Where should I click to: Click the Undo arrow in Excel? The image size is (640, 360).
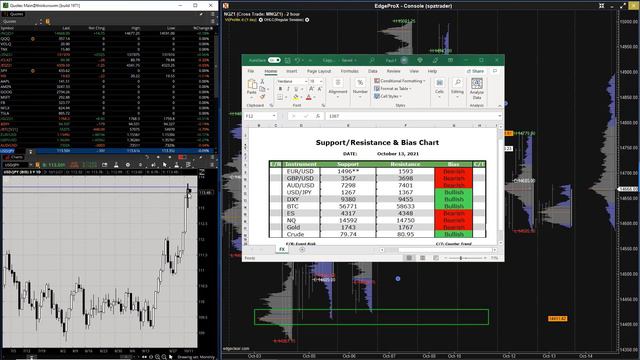point(297,60)
